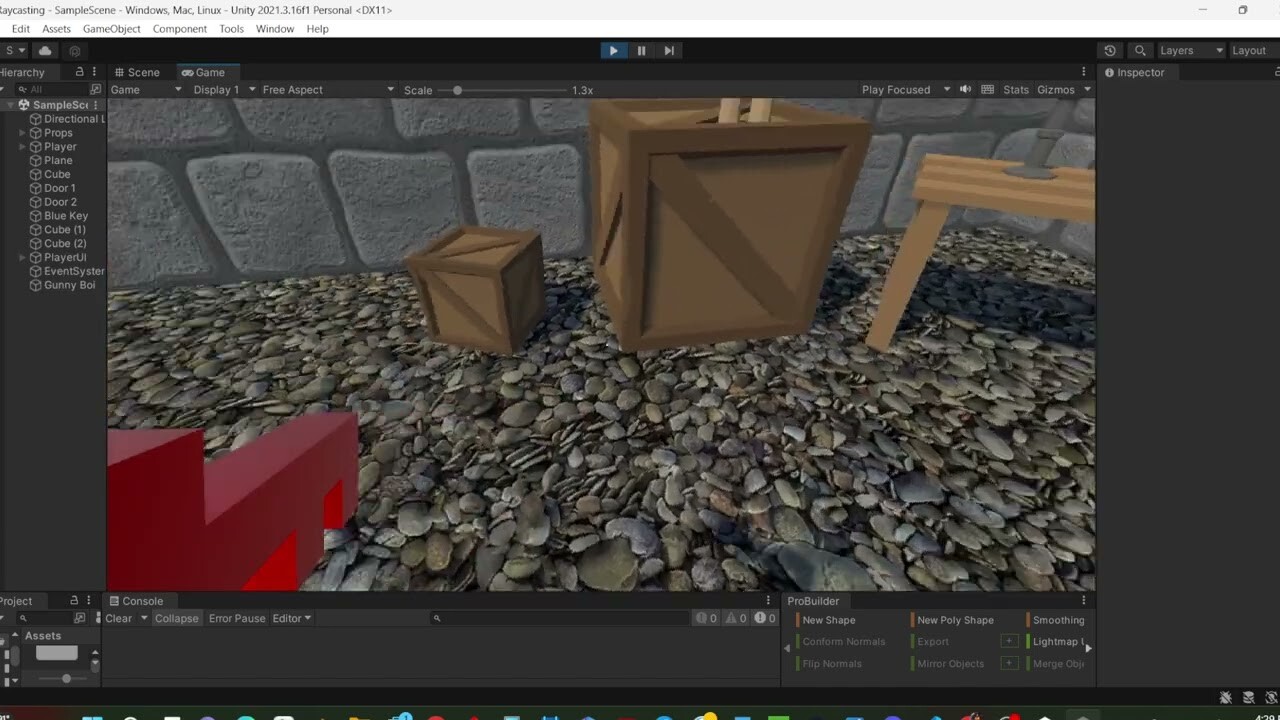Open the editor Search icon in the toolbar

(1140, 50)
